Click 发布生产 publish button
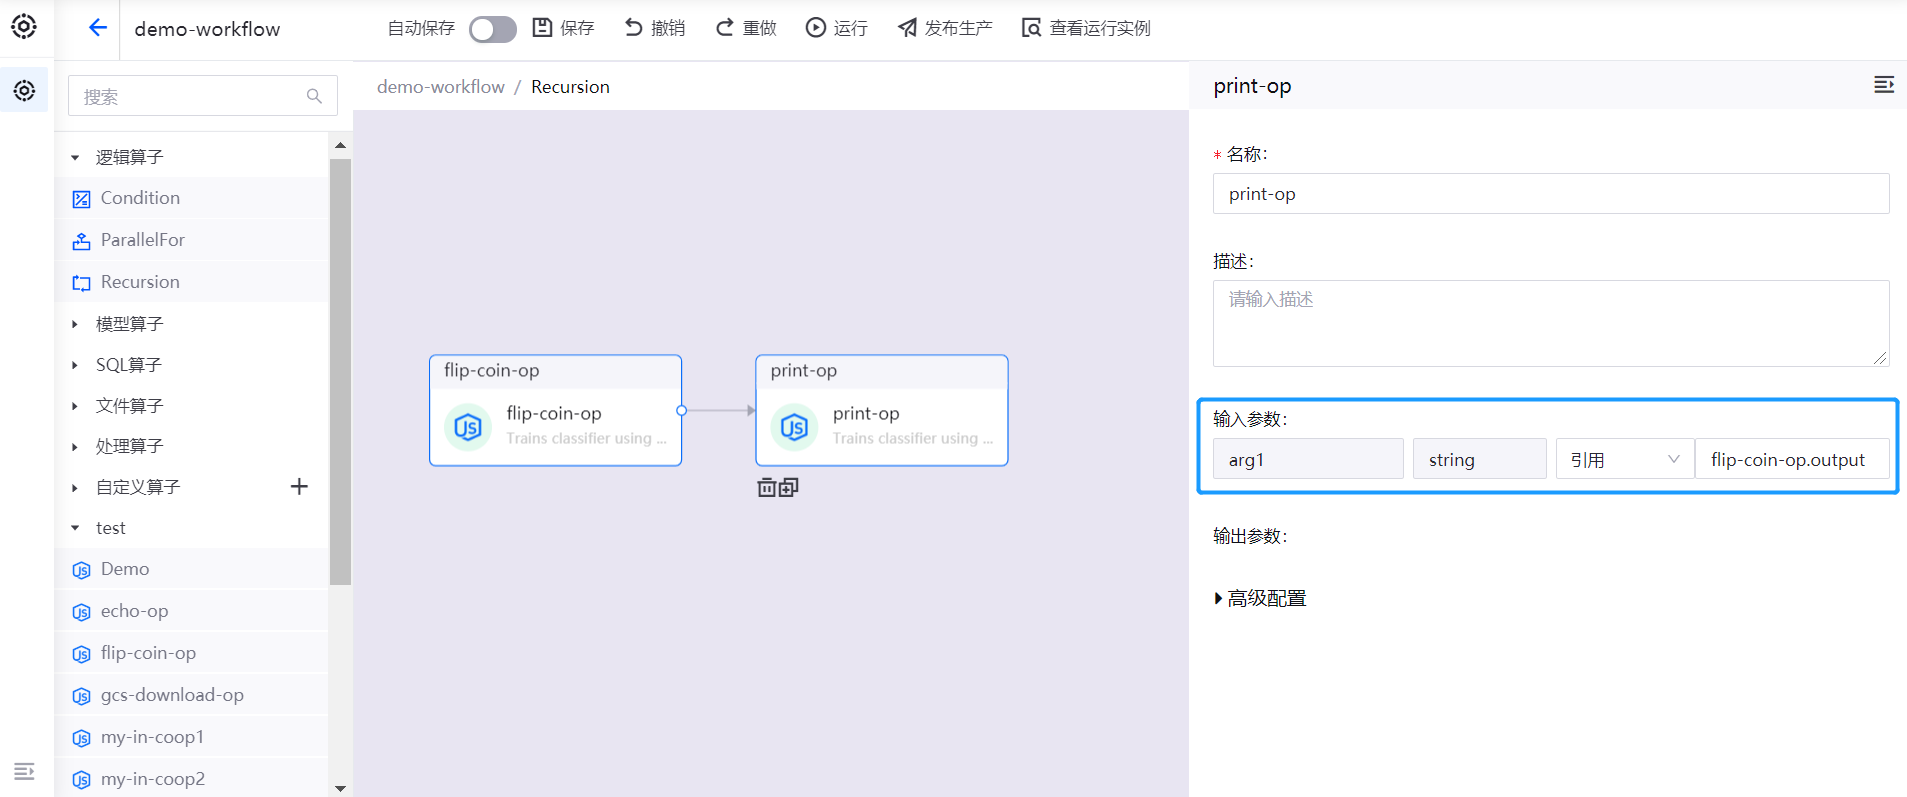Viewport: 1907px width, 797px height. point(945,28)
